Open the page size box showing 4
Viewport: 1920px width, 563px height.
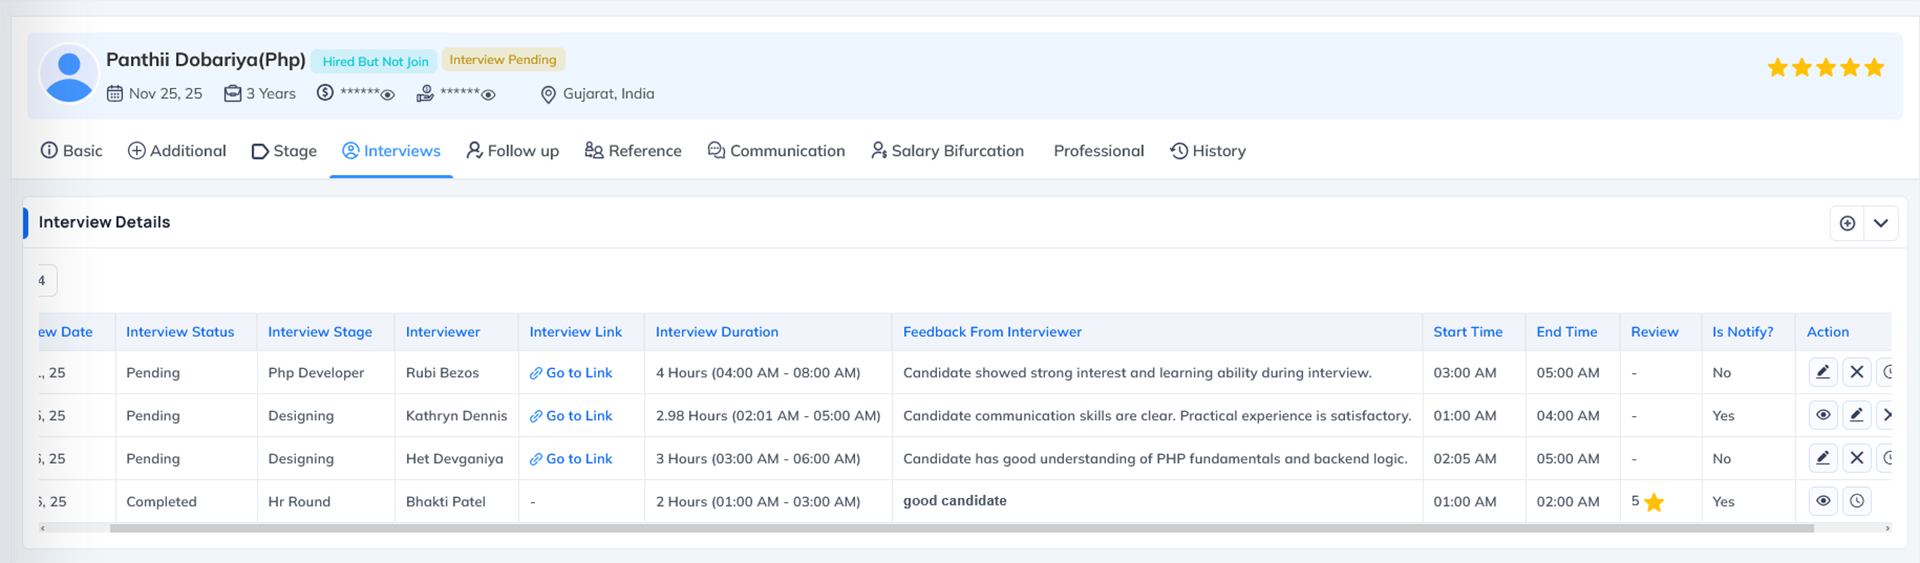click(44, 281)
